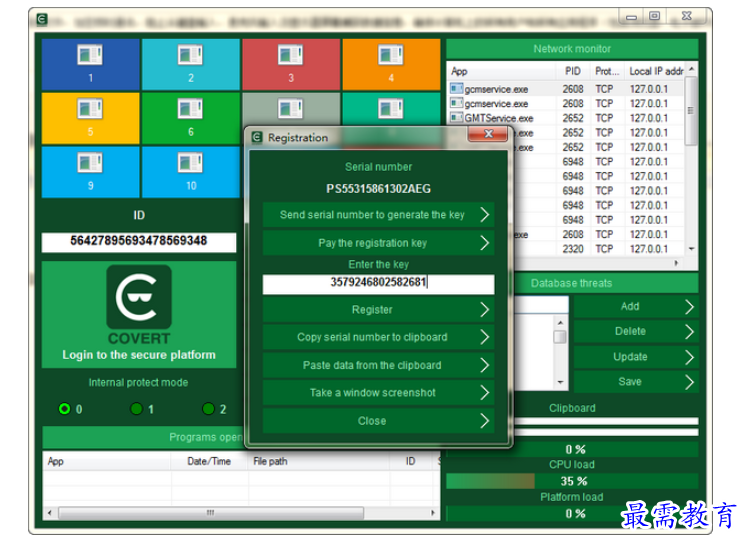
Task: Select internal protect mode 0 radio button
Action: (65, 409)
